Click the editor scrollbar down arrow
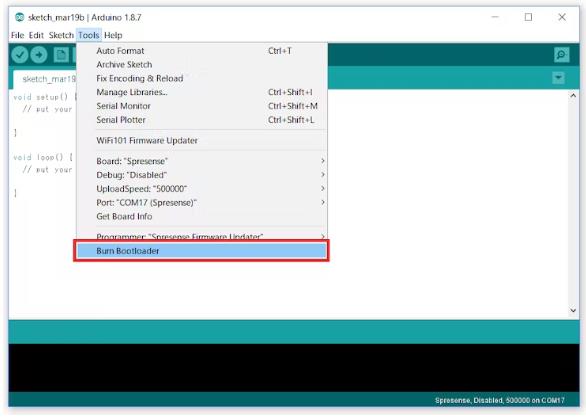This screenshot has width=586, height=417. click(x=573, y=310)
